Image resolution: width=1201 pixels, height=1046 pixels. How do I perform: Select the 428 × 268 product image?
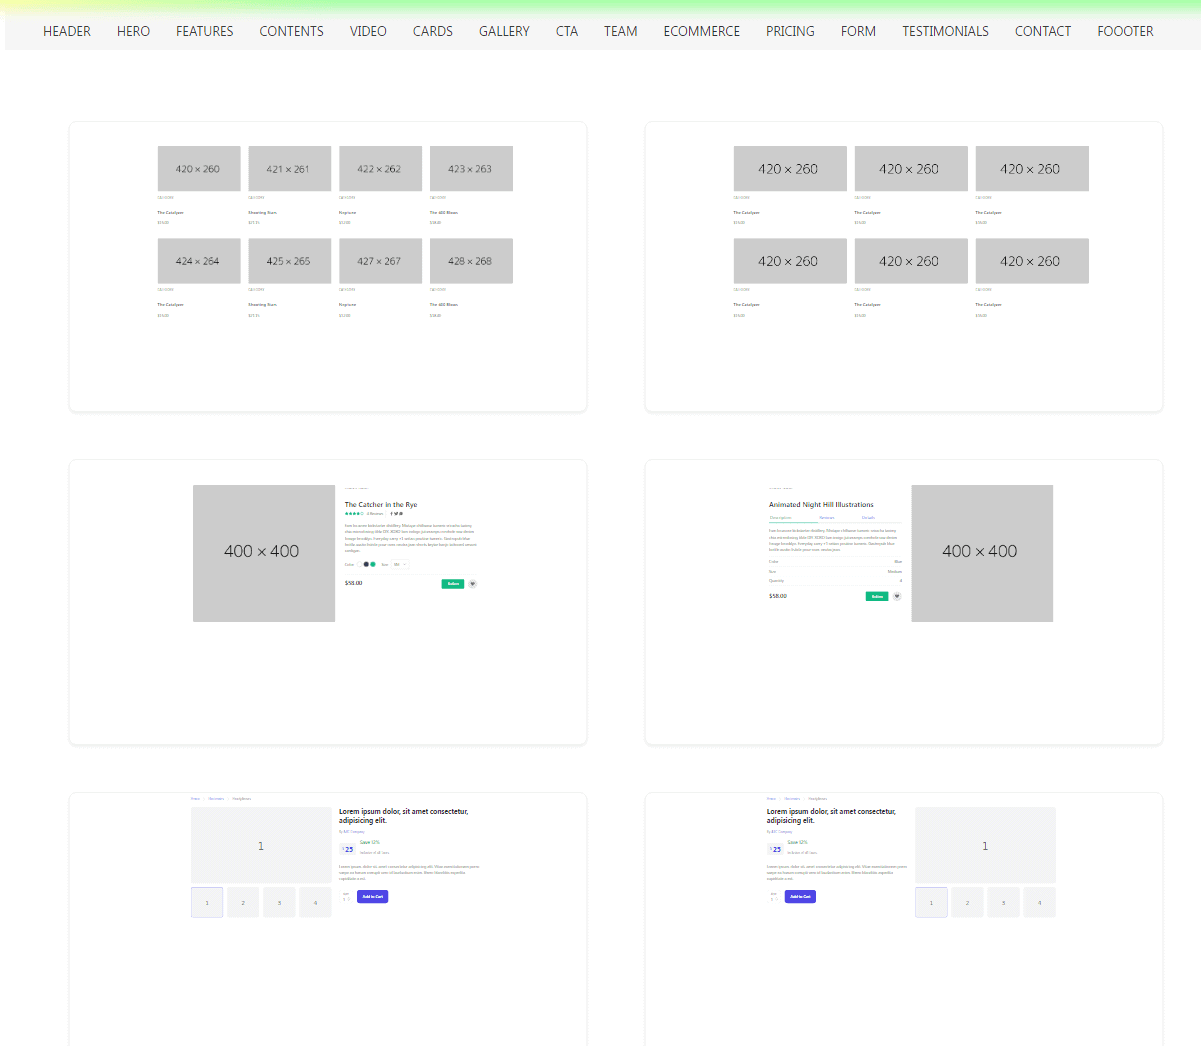tap(471, 261)
